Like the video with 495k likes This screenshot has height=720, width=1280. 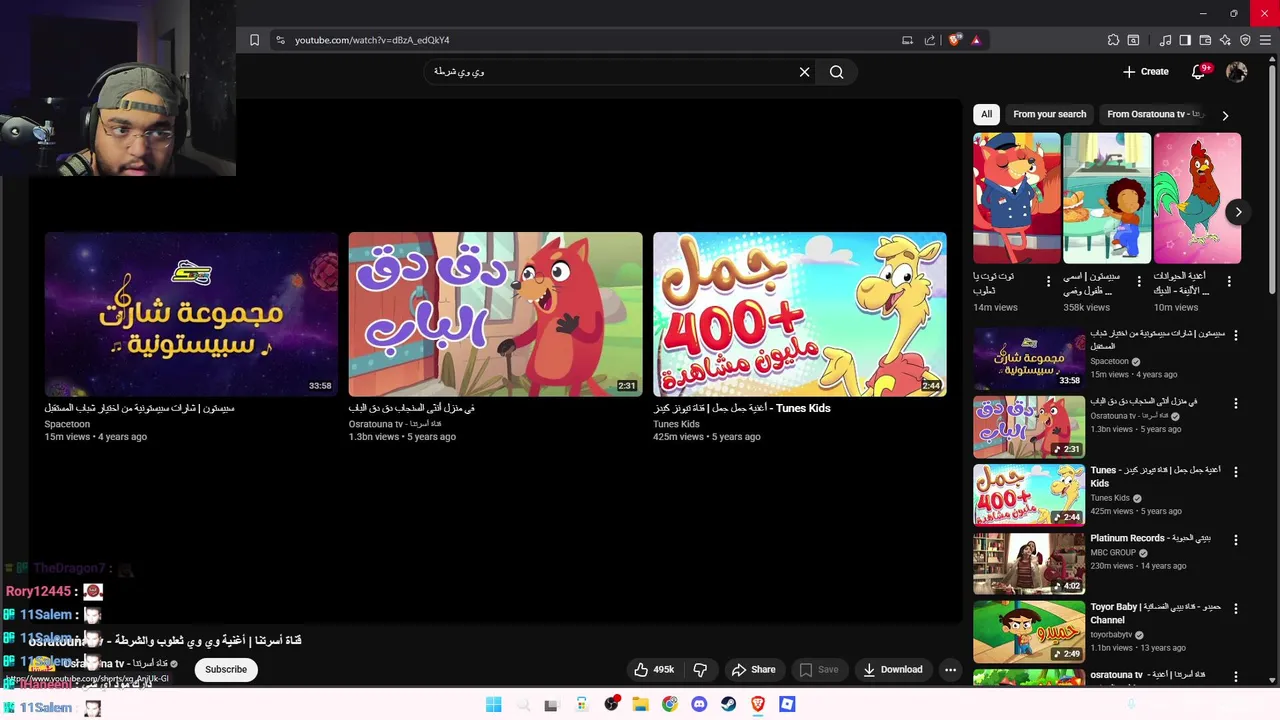[653, 669]
